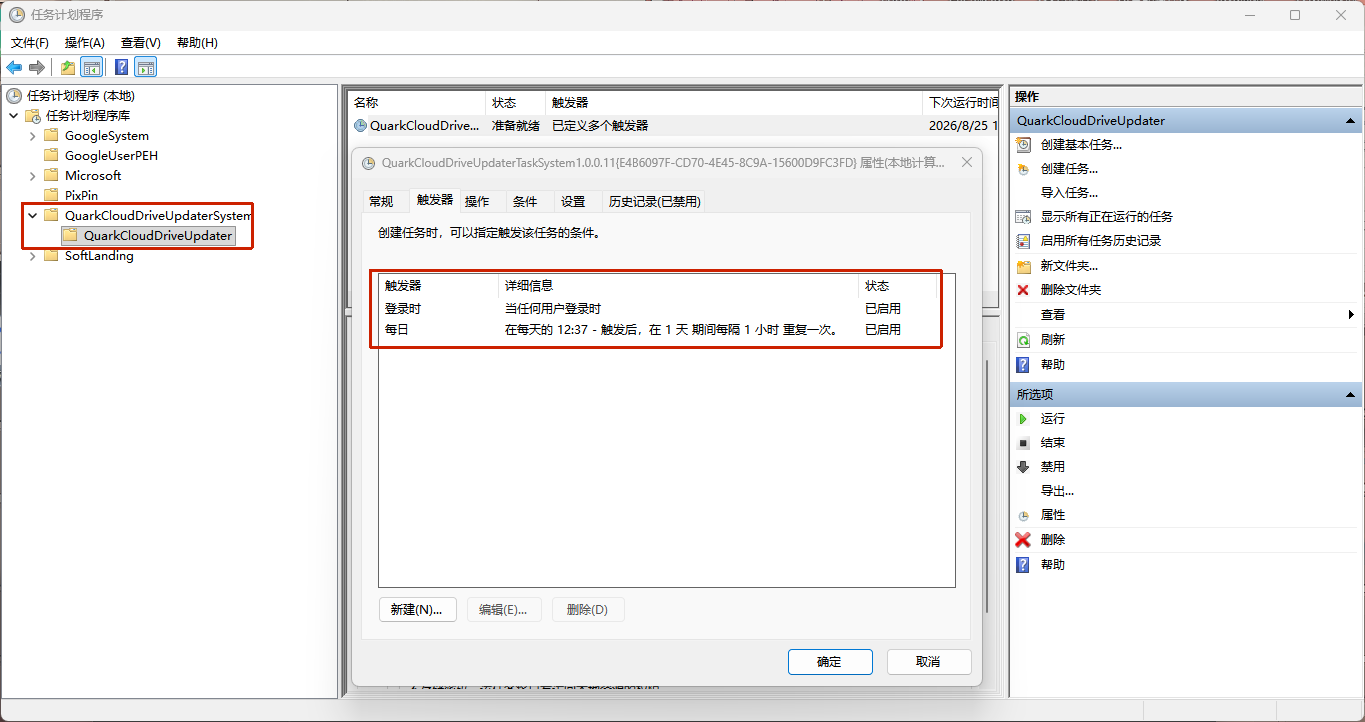Select the 触发器 tab in properties dialog
This screenshot has height=722, width=1365.
[x=434, y=200]
